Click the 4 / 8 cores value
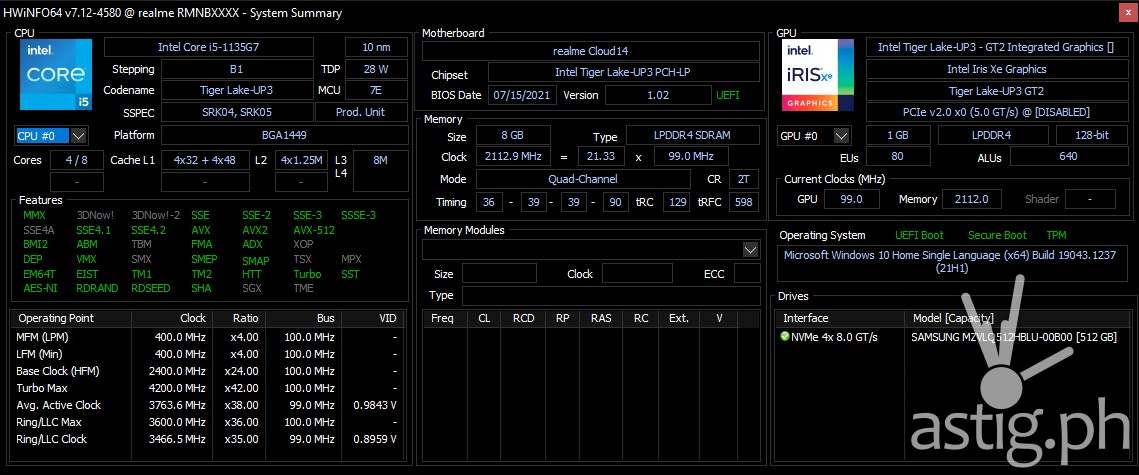 [x=78, y=161]
